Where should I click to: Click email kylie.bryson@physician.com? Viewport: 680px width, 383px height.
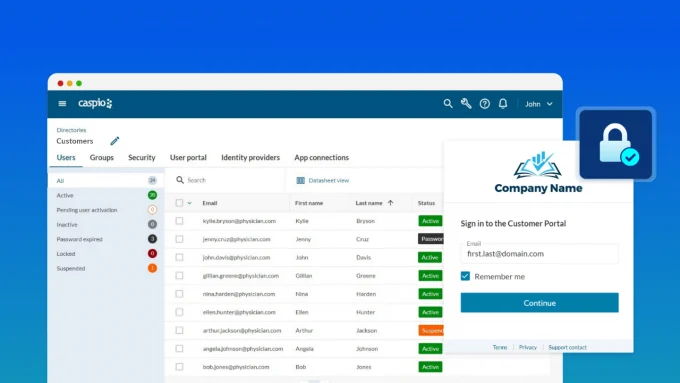tap(239, 221)
